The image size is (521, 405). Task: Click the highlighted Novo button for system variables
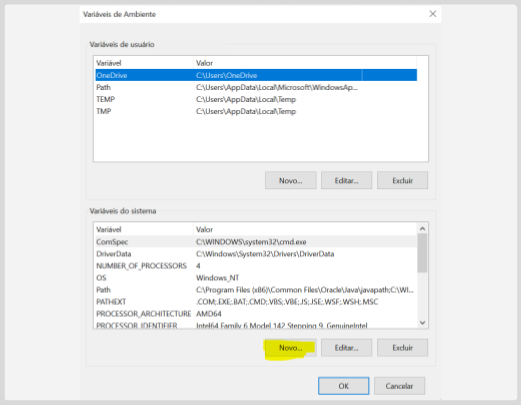point(290,348)
